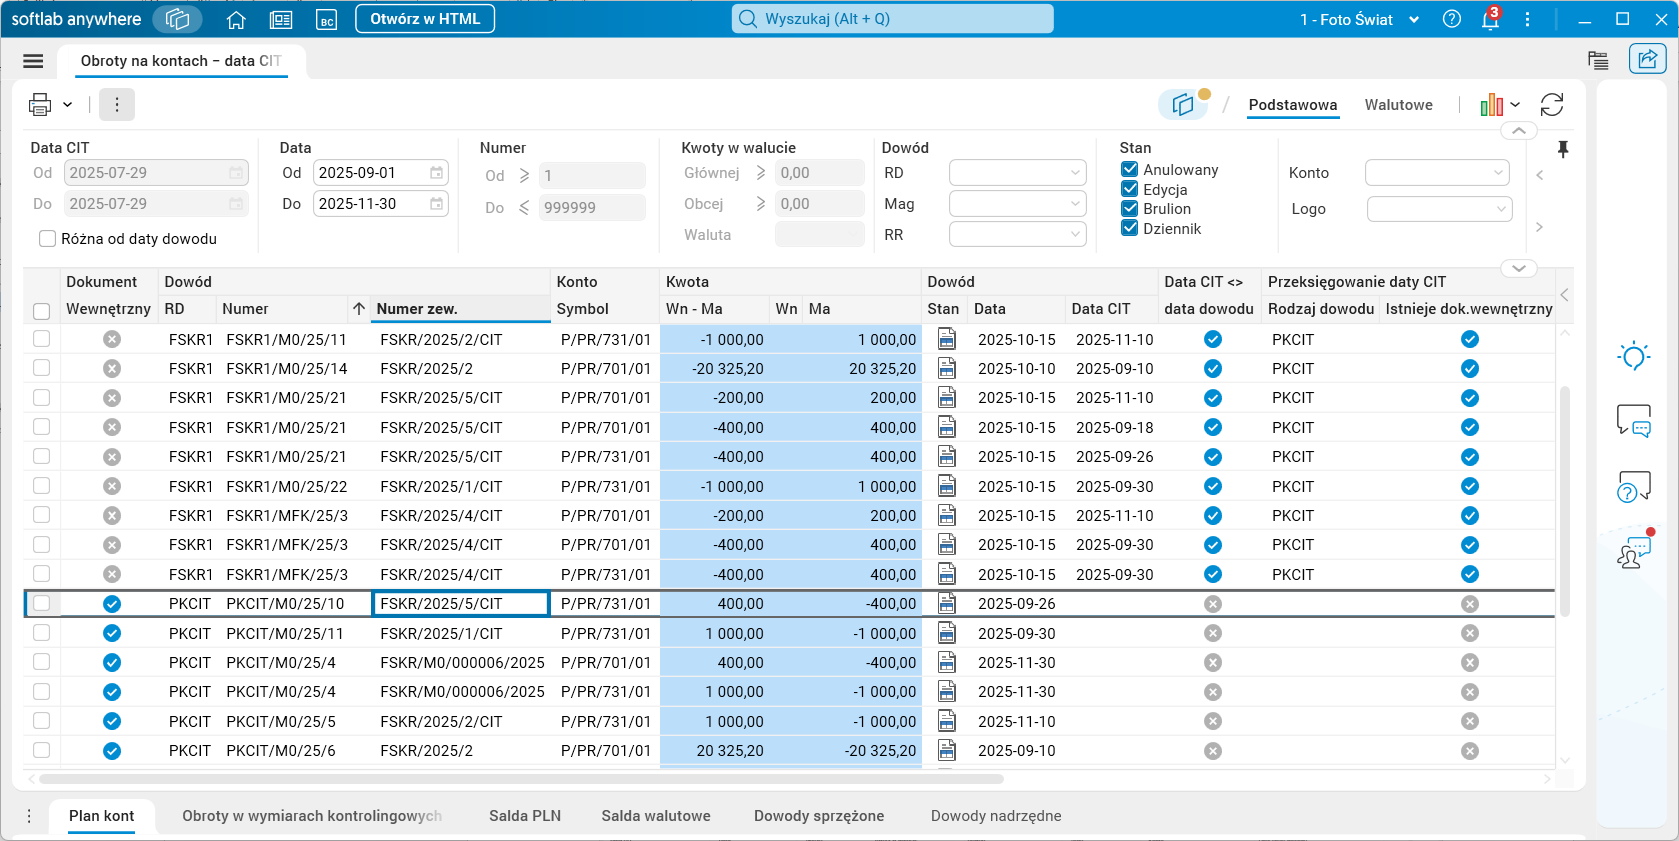Uncheck the Anulowany status checkbox
Viewport: 1679px width, 841px height.
tap(1130, 170)
